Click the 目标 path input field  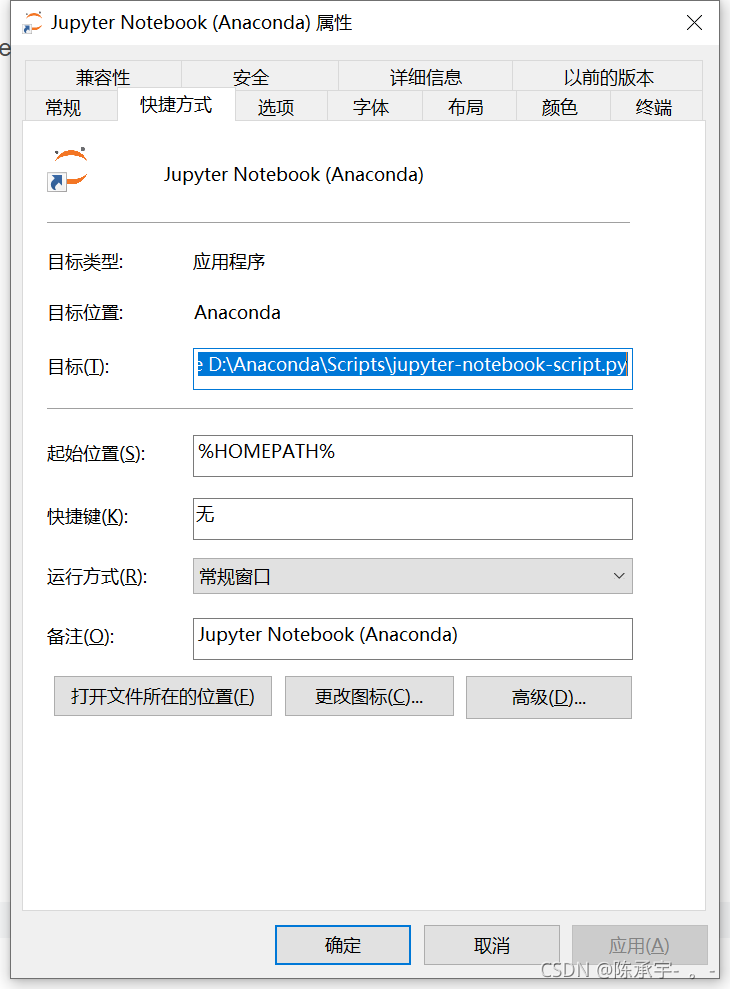pyautogui.click(x=413, y=369)
